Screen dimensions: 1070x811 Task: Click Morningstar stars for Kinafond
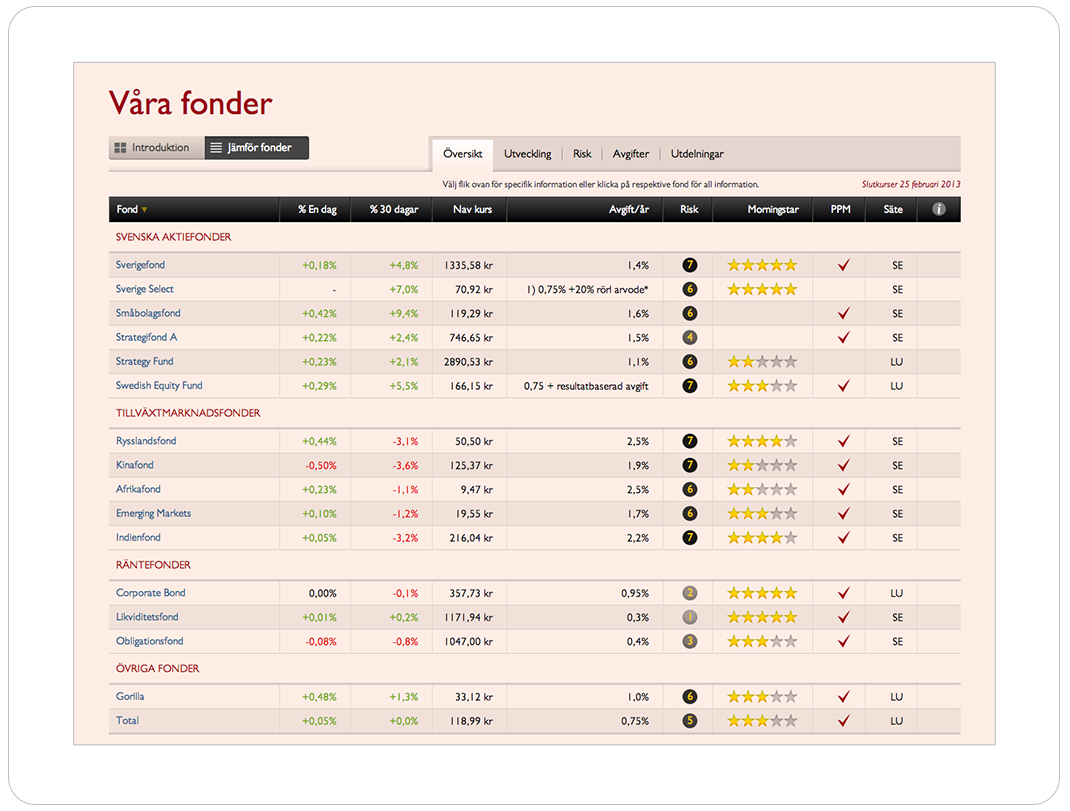[x=762, y=465]
